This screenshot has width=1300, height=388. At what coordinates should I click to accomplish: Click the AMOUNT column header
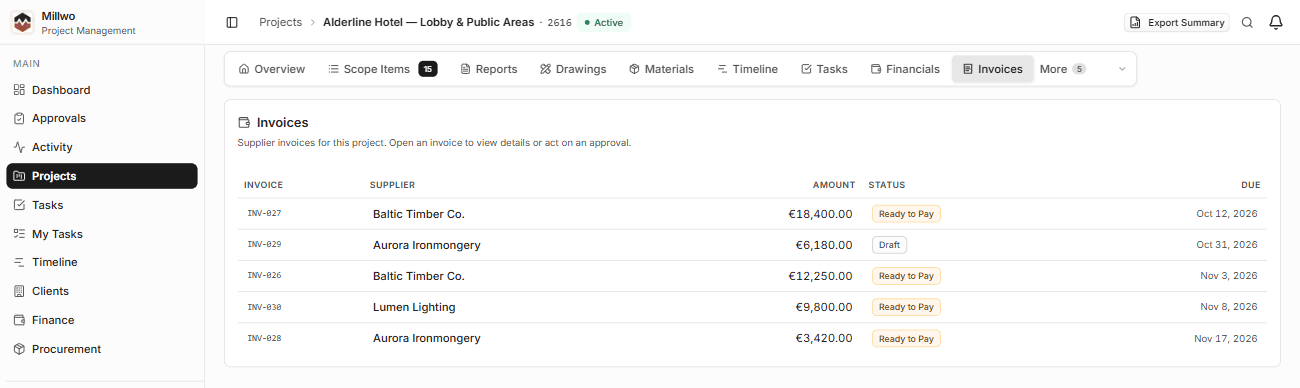point(834,185)
